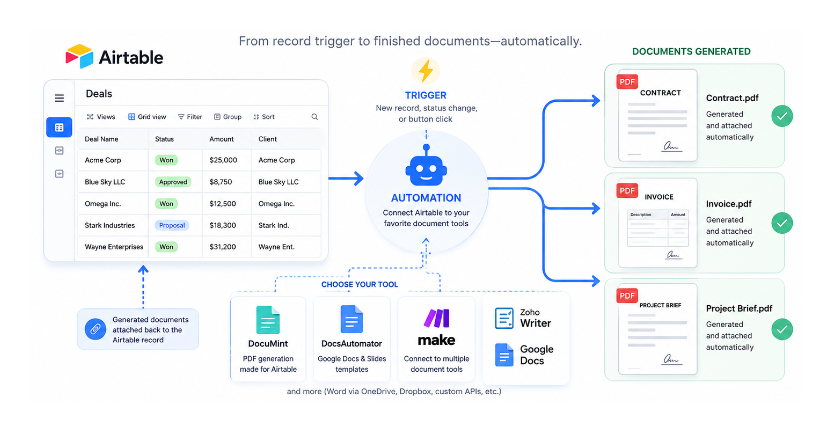Click the Airtable logo
The height and width of the screenshot is (431, 832).
(x=115, y=56)
